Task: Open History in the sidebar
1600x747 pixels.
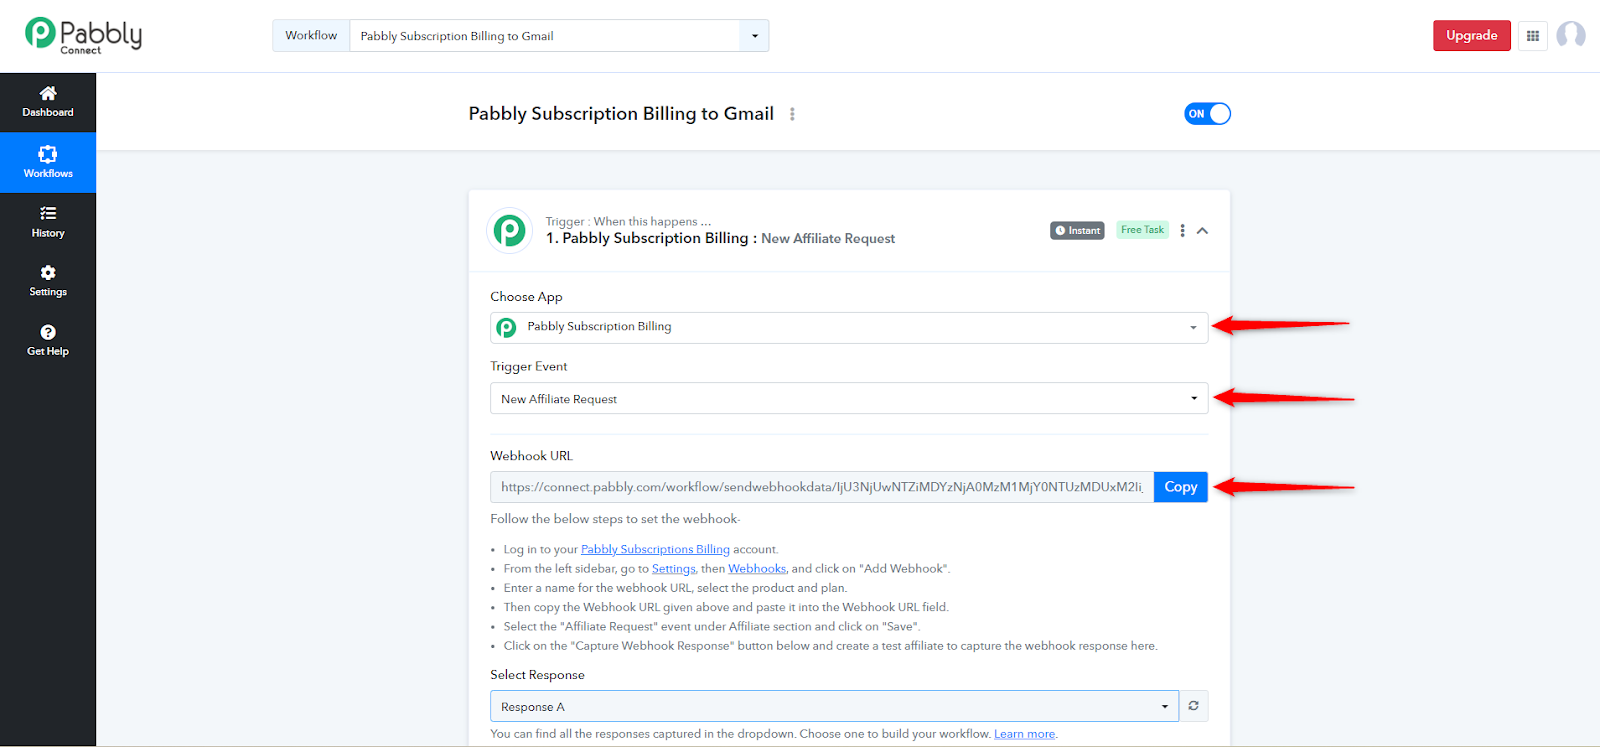Action: [x=48, y=222]
